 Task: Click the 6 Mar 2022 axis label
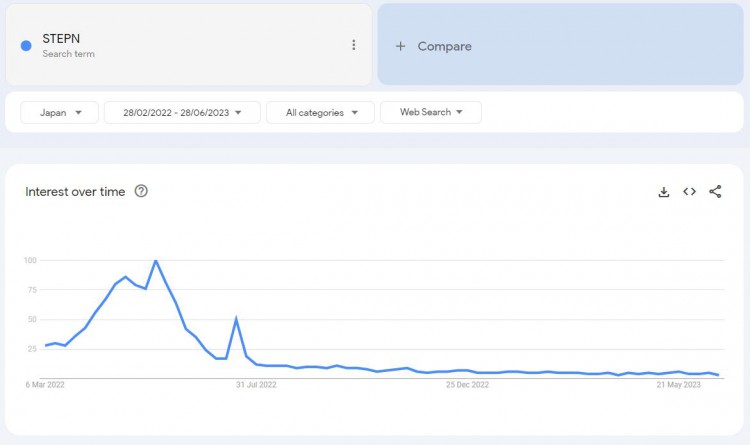(x=45, y=384)
